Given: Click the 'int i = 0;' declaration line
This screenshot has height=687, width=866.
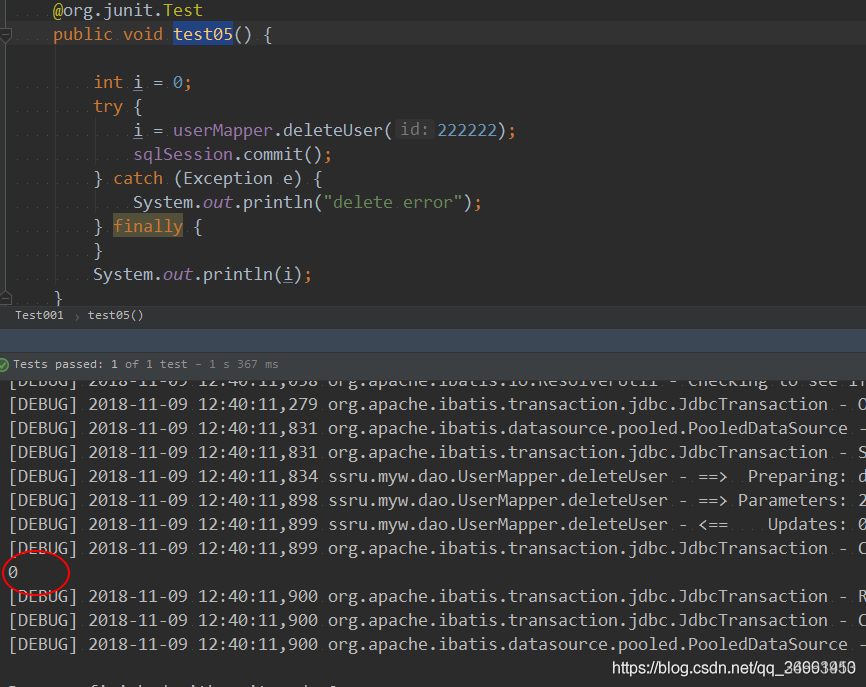Looking at the screenshot, I should 142,82.
